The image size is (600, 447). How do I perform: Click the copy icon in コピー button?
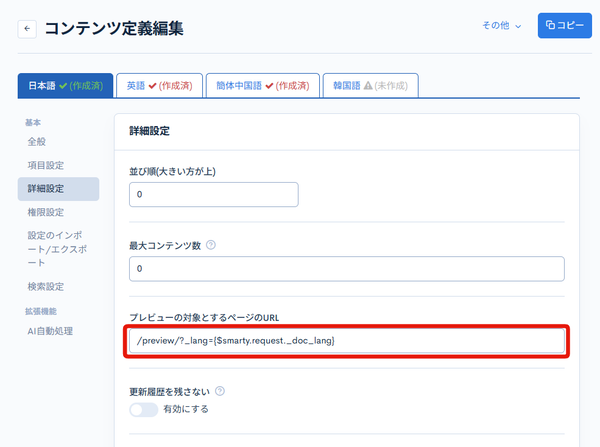pyautogui.click(x=550, y=25)
